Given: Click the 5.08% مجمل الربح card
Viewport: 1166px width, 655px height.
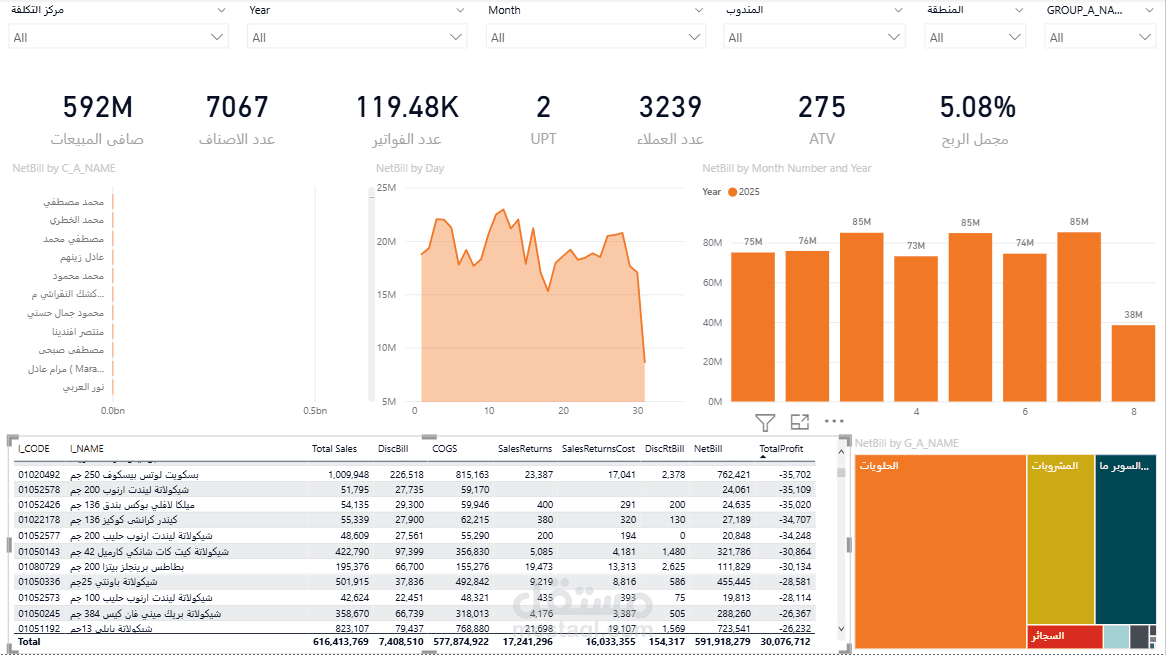Looking at the screenshot, I should pyautogui.click(x=976, y=119).
